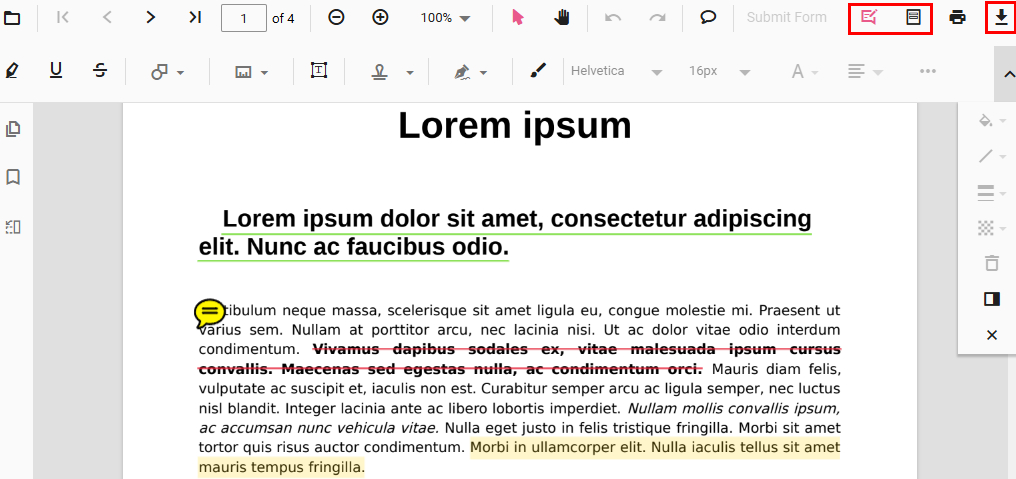Open the page organizer side panel
The width and height of the screenshot is (1016, 479).
click(13, 226)
